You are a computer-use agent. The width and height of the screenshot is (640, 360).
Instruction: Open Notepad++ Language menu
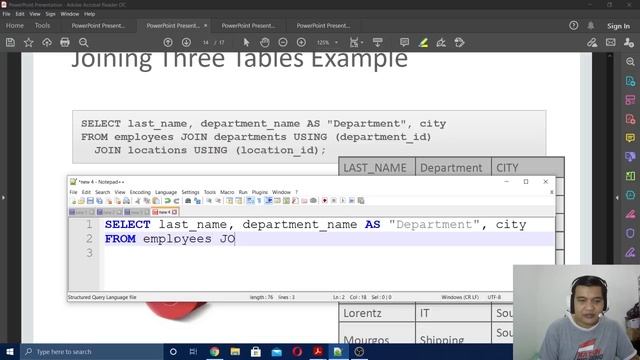point(166,192)
